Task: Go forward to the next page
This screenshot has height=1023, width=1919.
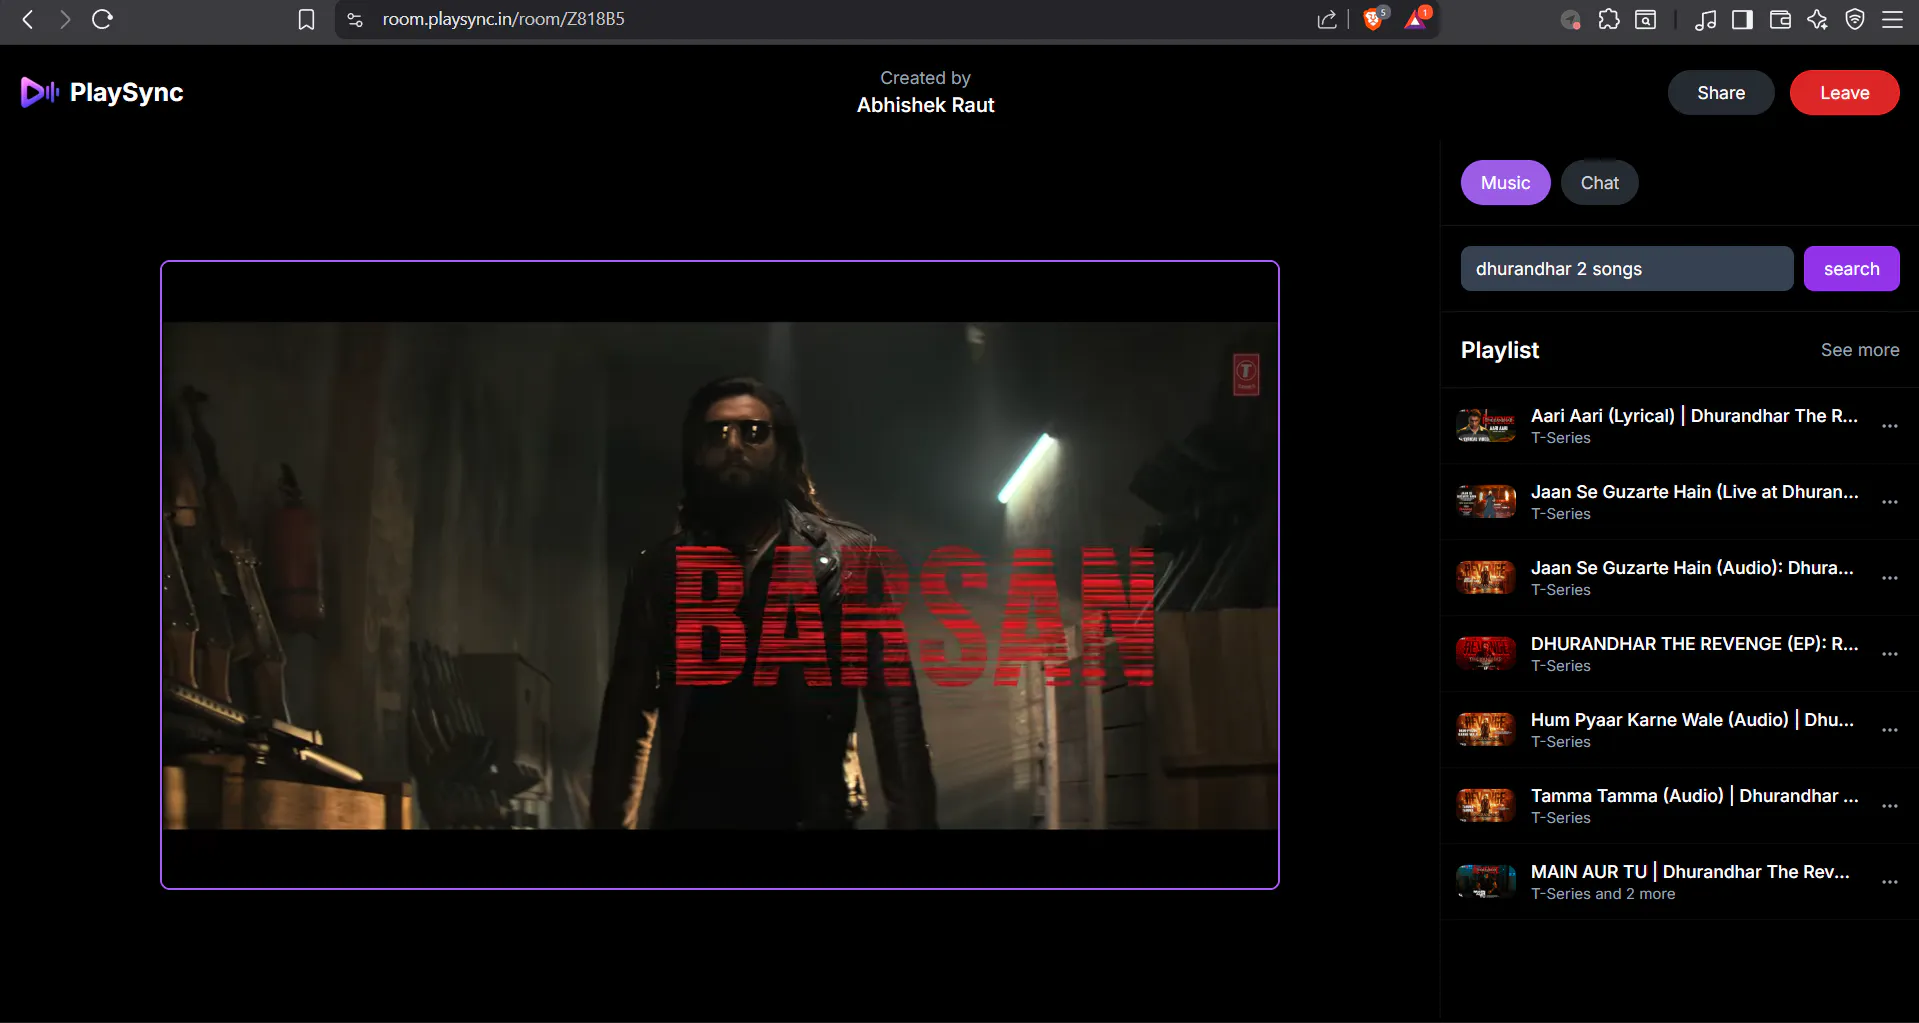Action: pos(65,19)
